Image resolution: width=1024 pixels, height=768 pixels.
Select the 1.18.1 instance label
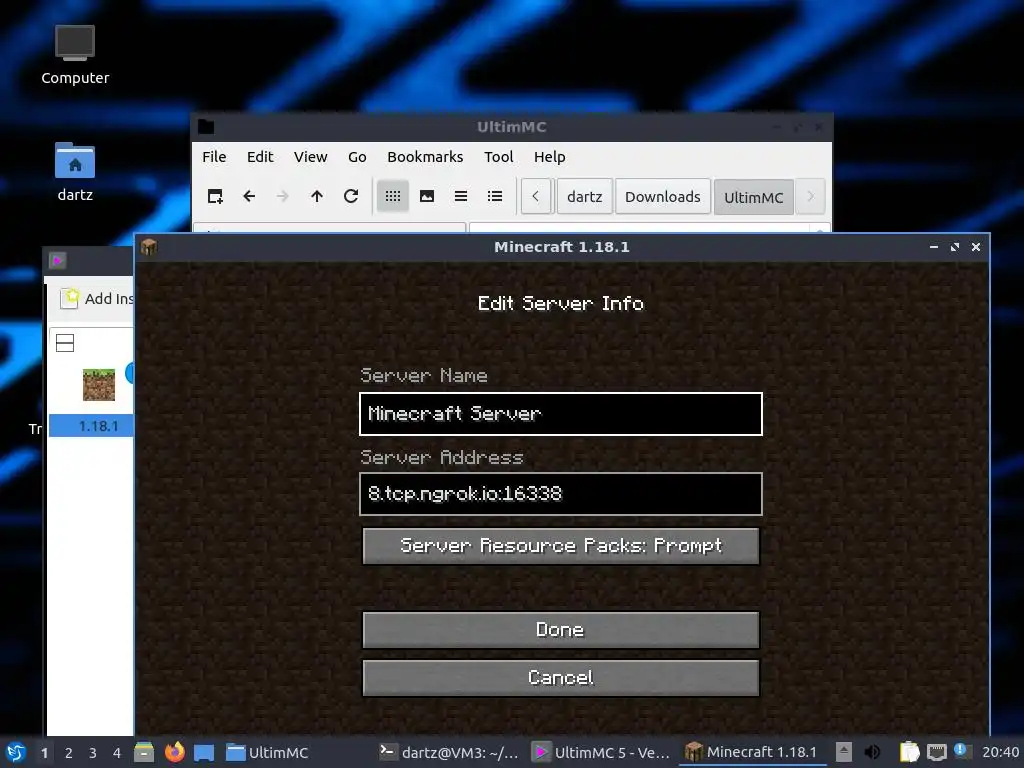point(99,426)
